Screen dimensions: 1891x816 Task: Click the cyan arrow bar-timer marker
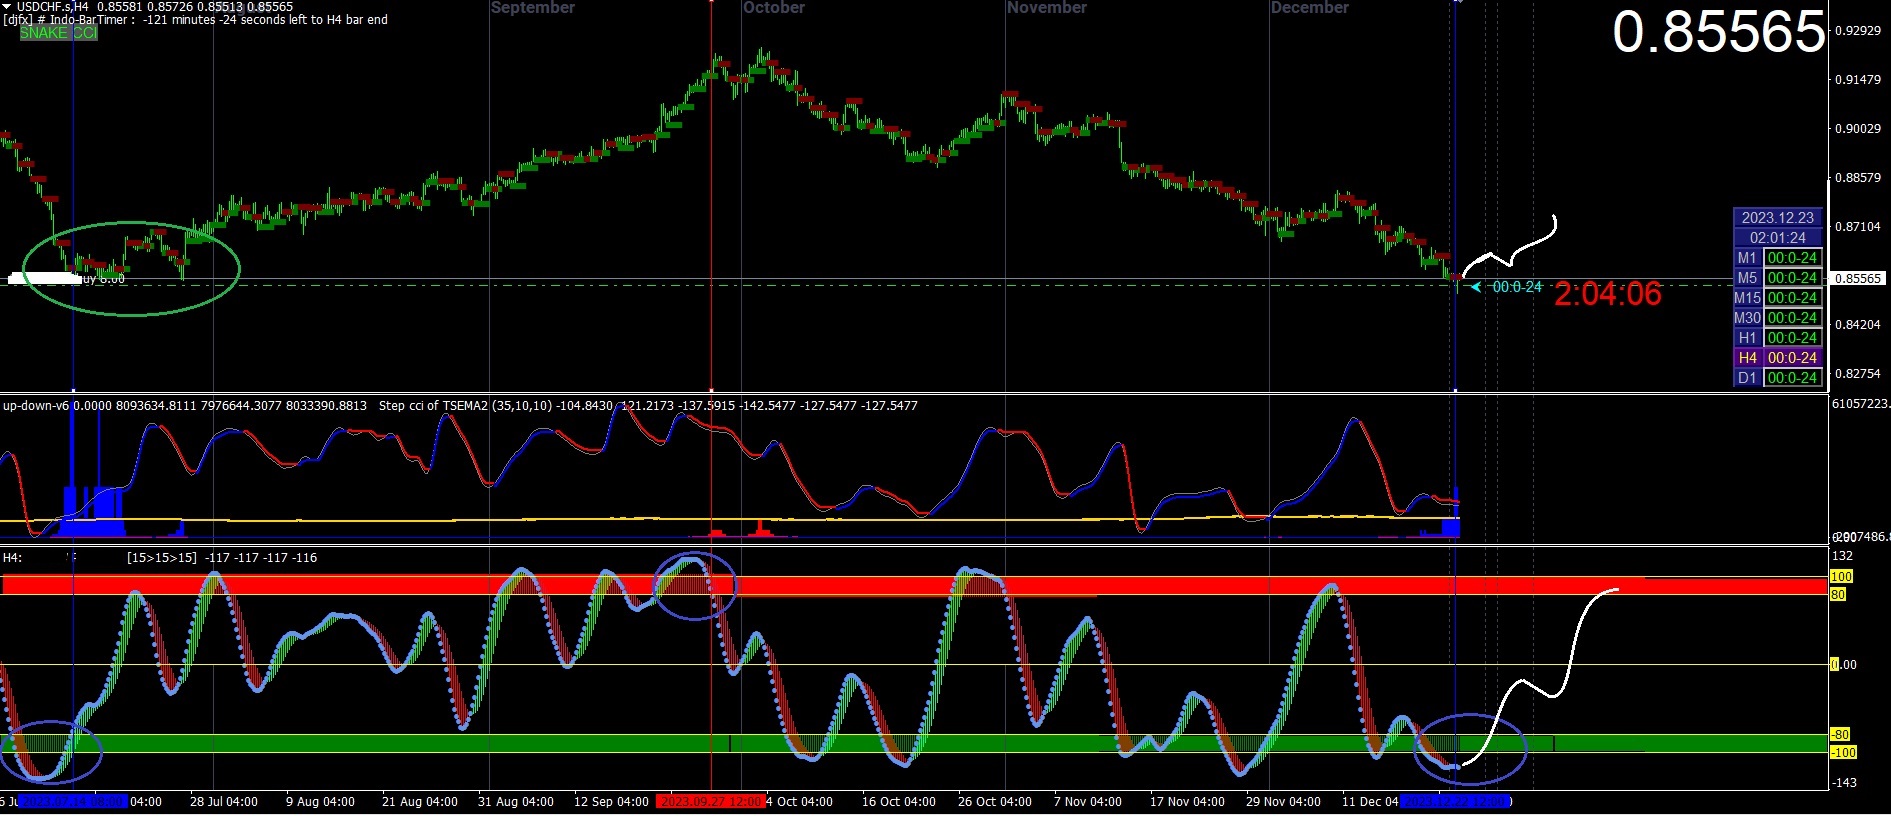[1476, 287]
